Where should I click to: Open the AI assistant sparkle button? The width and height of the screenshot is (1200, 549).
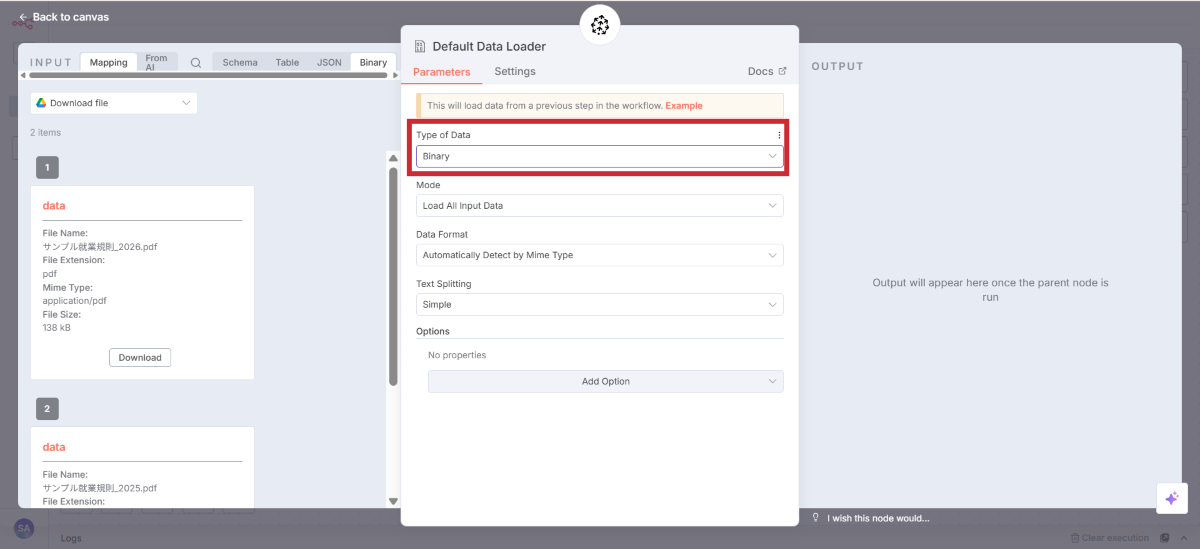click(1171, 498)
